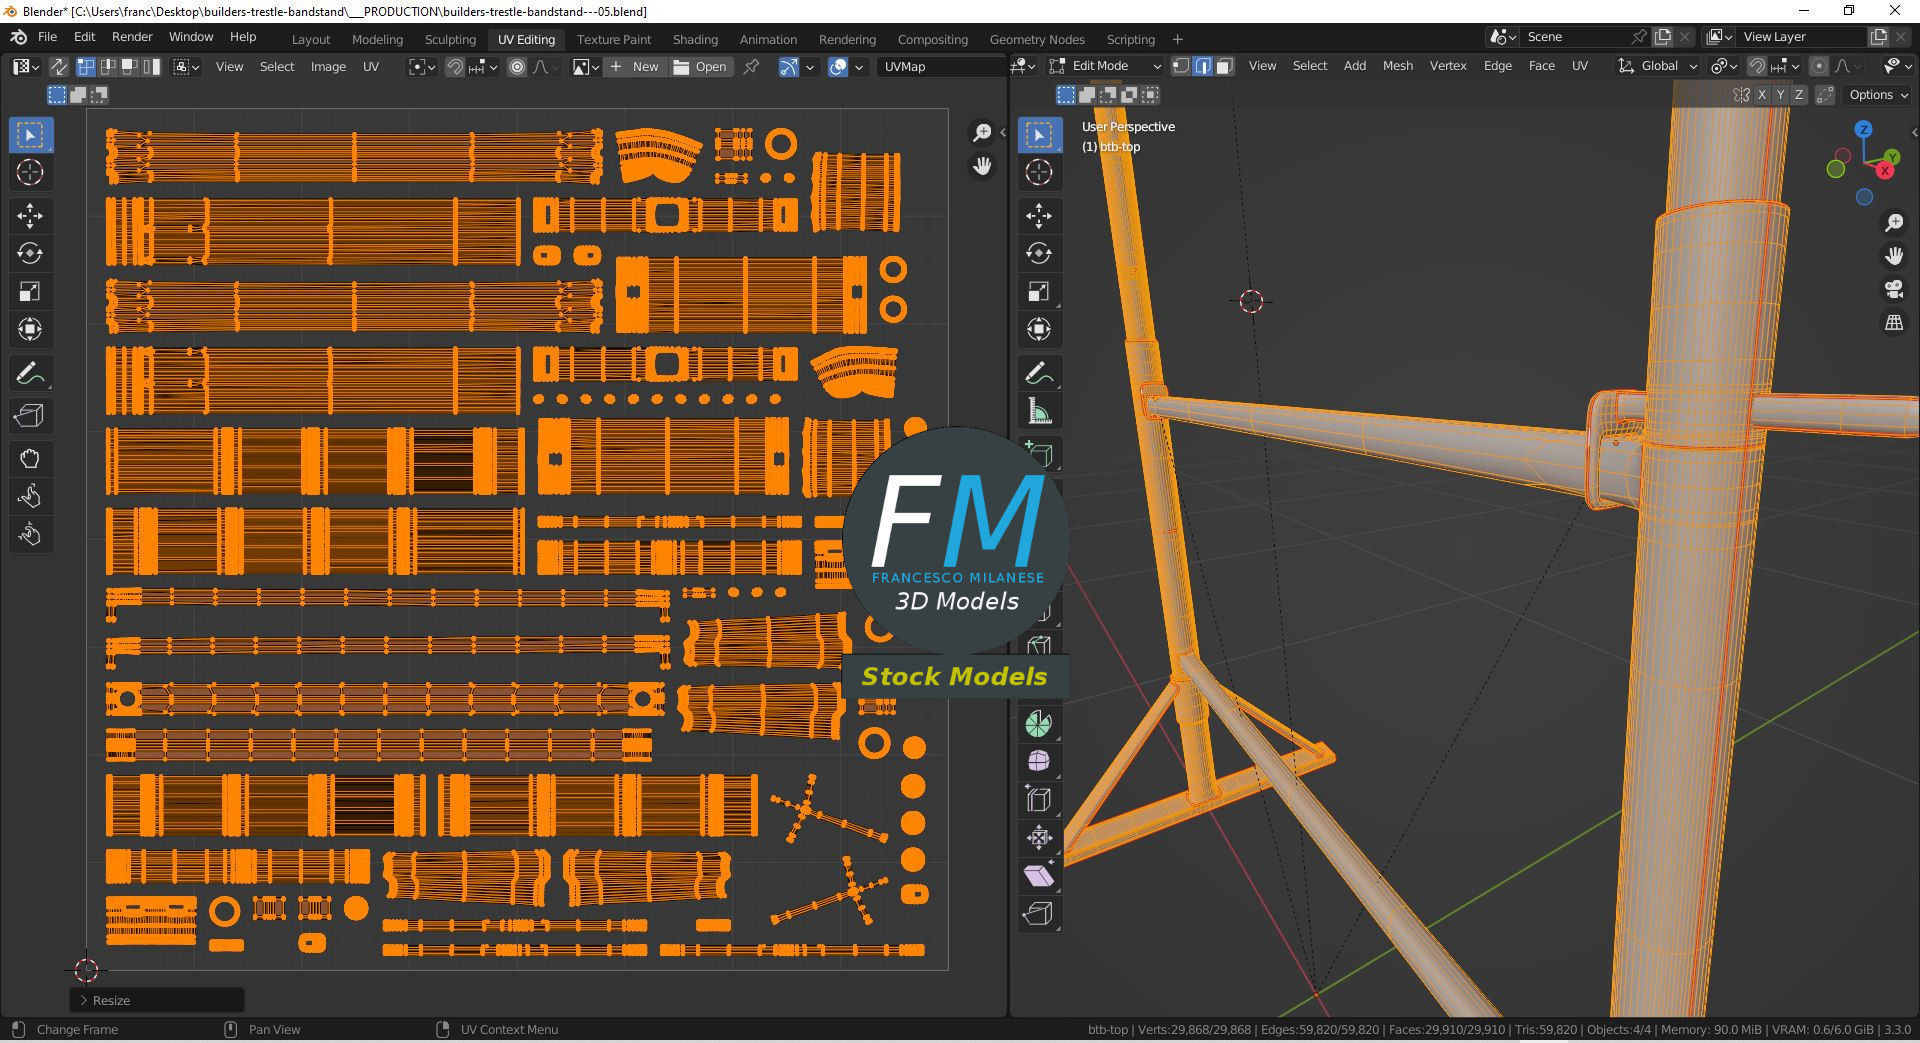Enable UV face select mode
The image size is (1920, 1043).
(x=129, y=67)
